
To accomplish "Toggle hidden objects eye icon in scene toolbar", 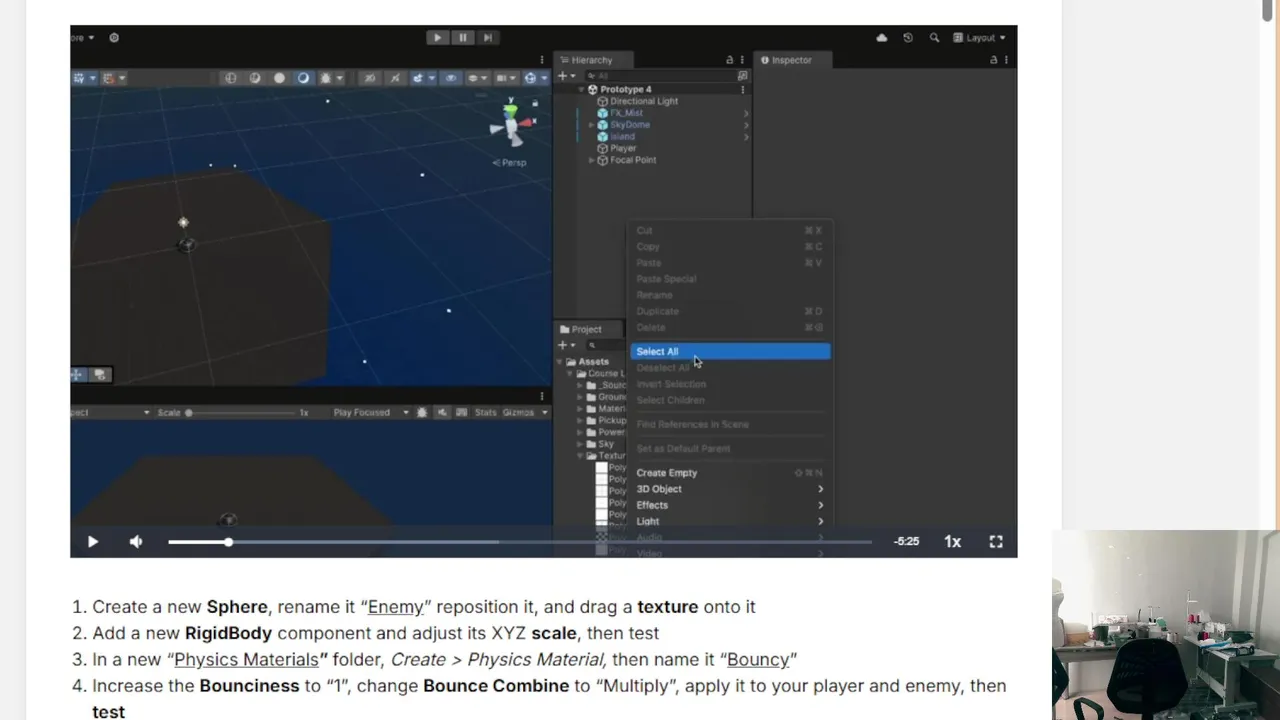I will pyautogui.click(x=451, y=78).
